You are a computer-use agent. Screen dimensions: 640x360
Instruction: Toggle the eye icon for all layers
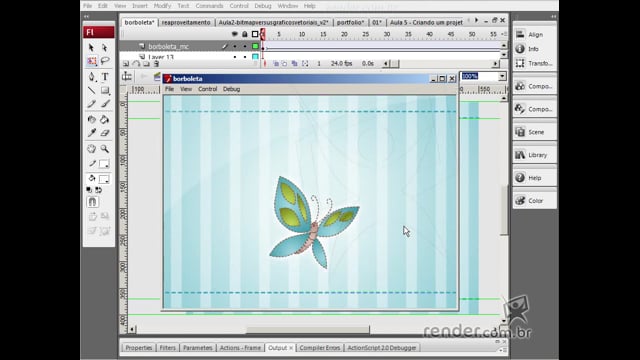(x=235, y=34)
